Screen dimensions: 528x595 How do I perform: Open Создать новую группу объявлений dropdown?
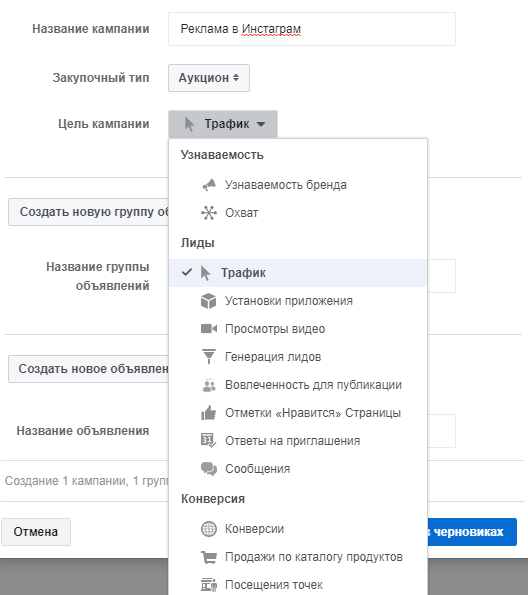(x=88, y=212)
